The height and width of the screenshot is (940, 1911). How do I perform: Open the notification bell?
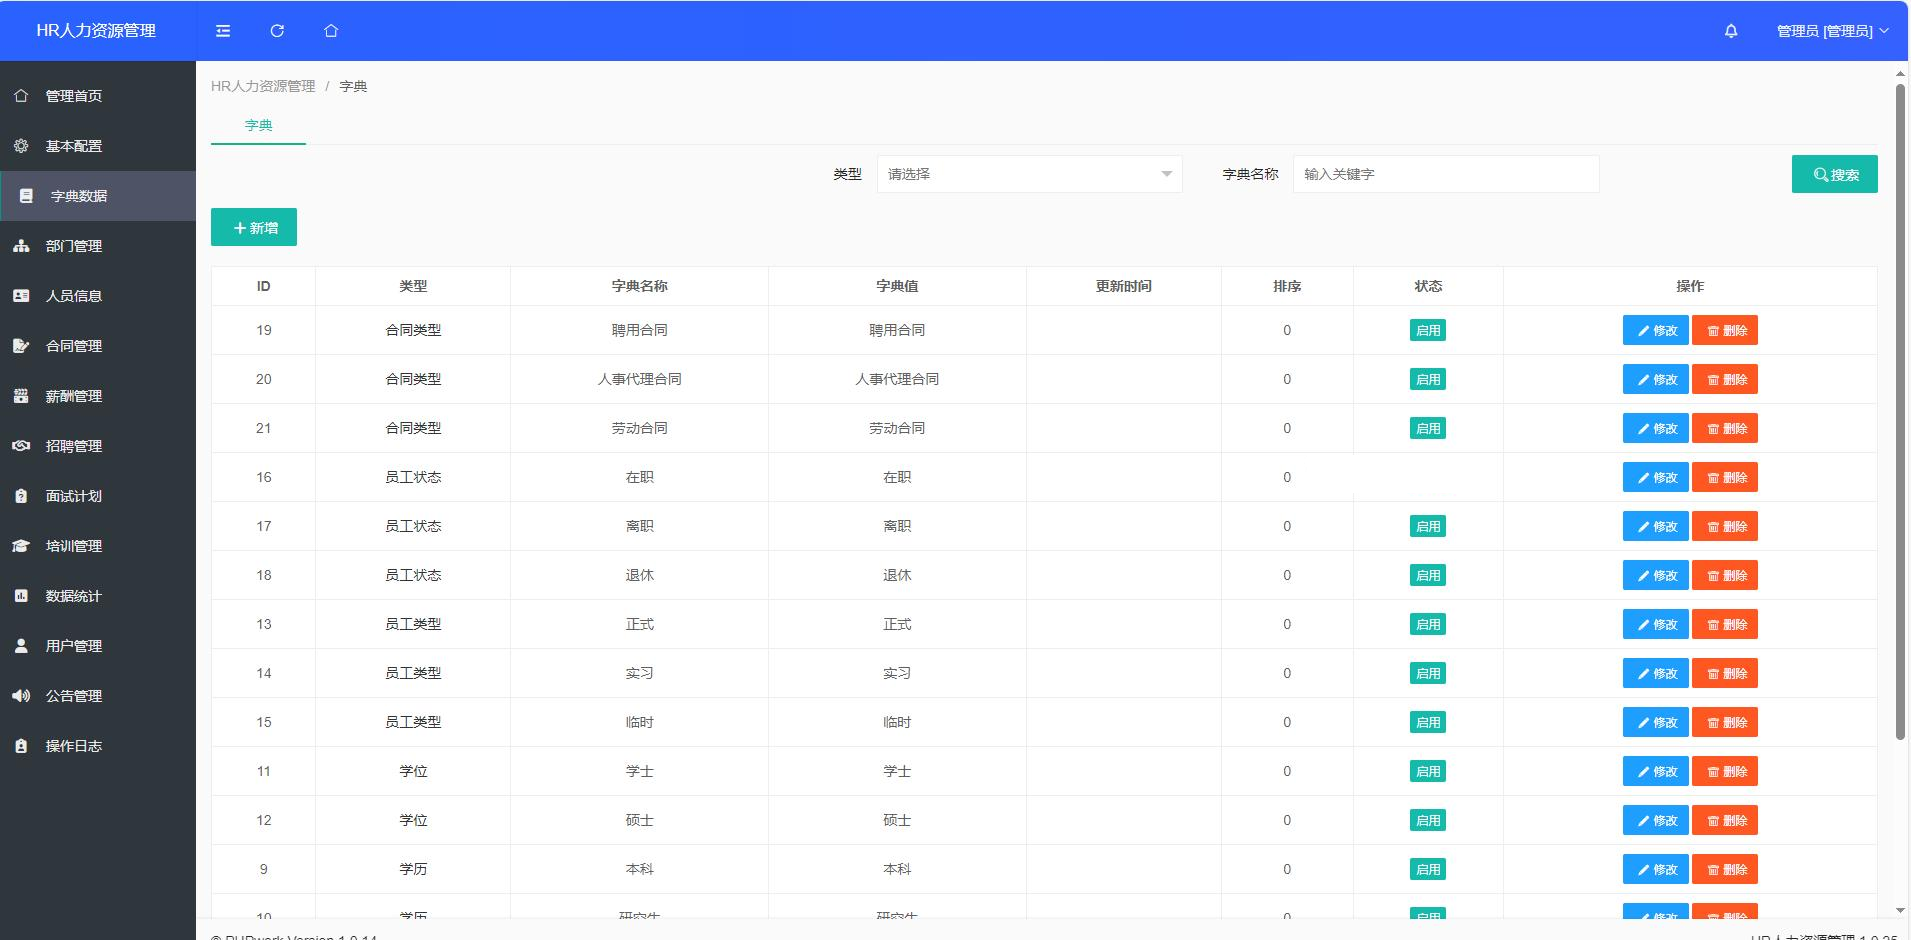pyautogui.click(x=1729, y=31)
